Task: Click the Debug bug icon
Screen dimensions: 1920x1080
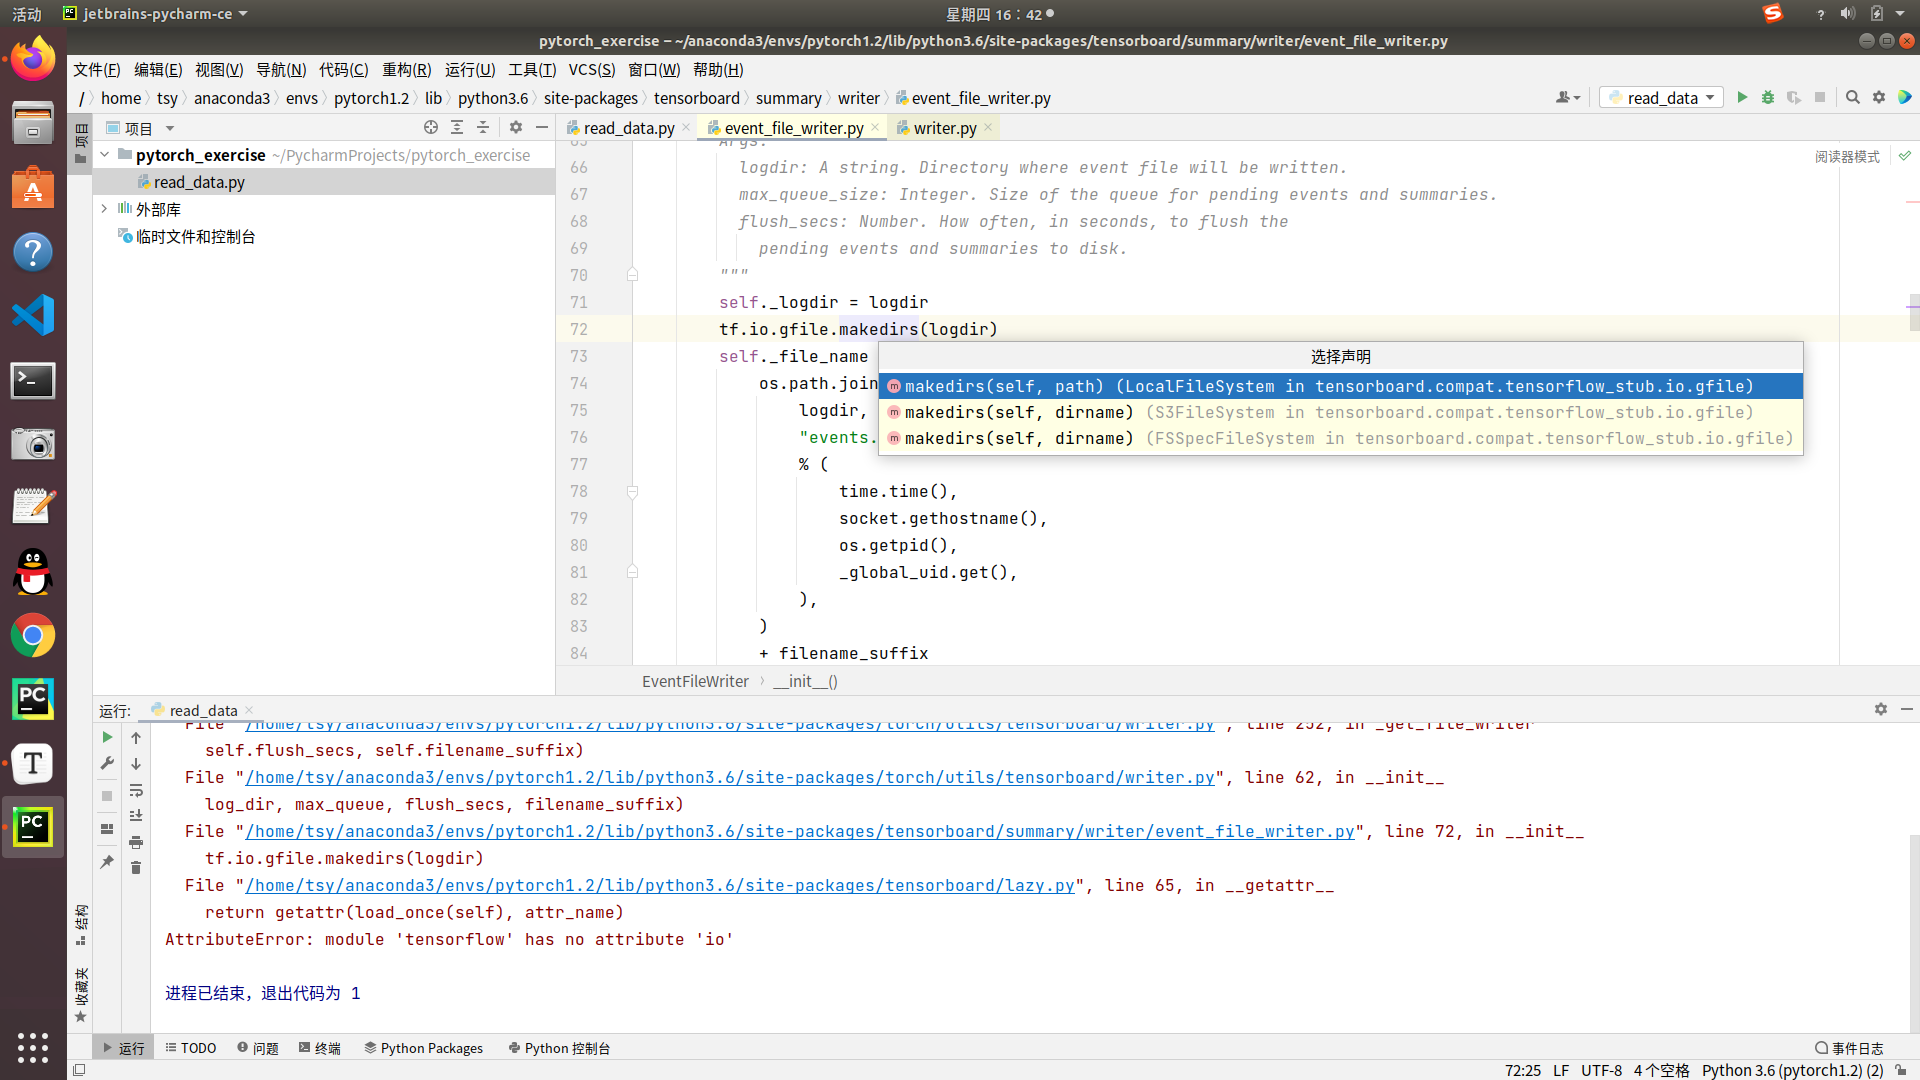Action: click(x=1768, y=97)
